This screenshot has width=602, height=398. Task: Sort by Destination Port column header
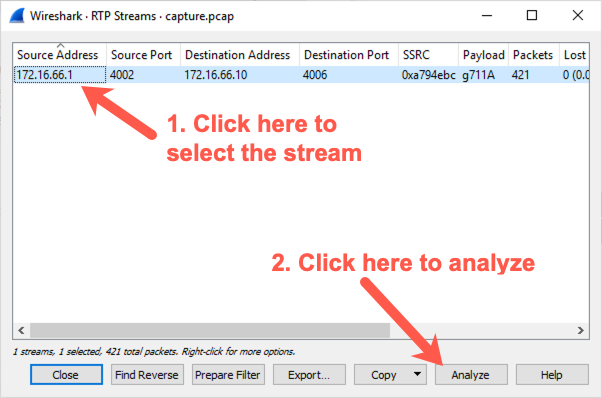[349, 55]
